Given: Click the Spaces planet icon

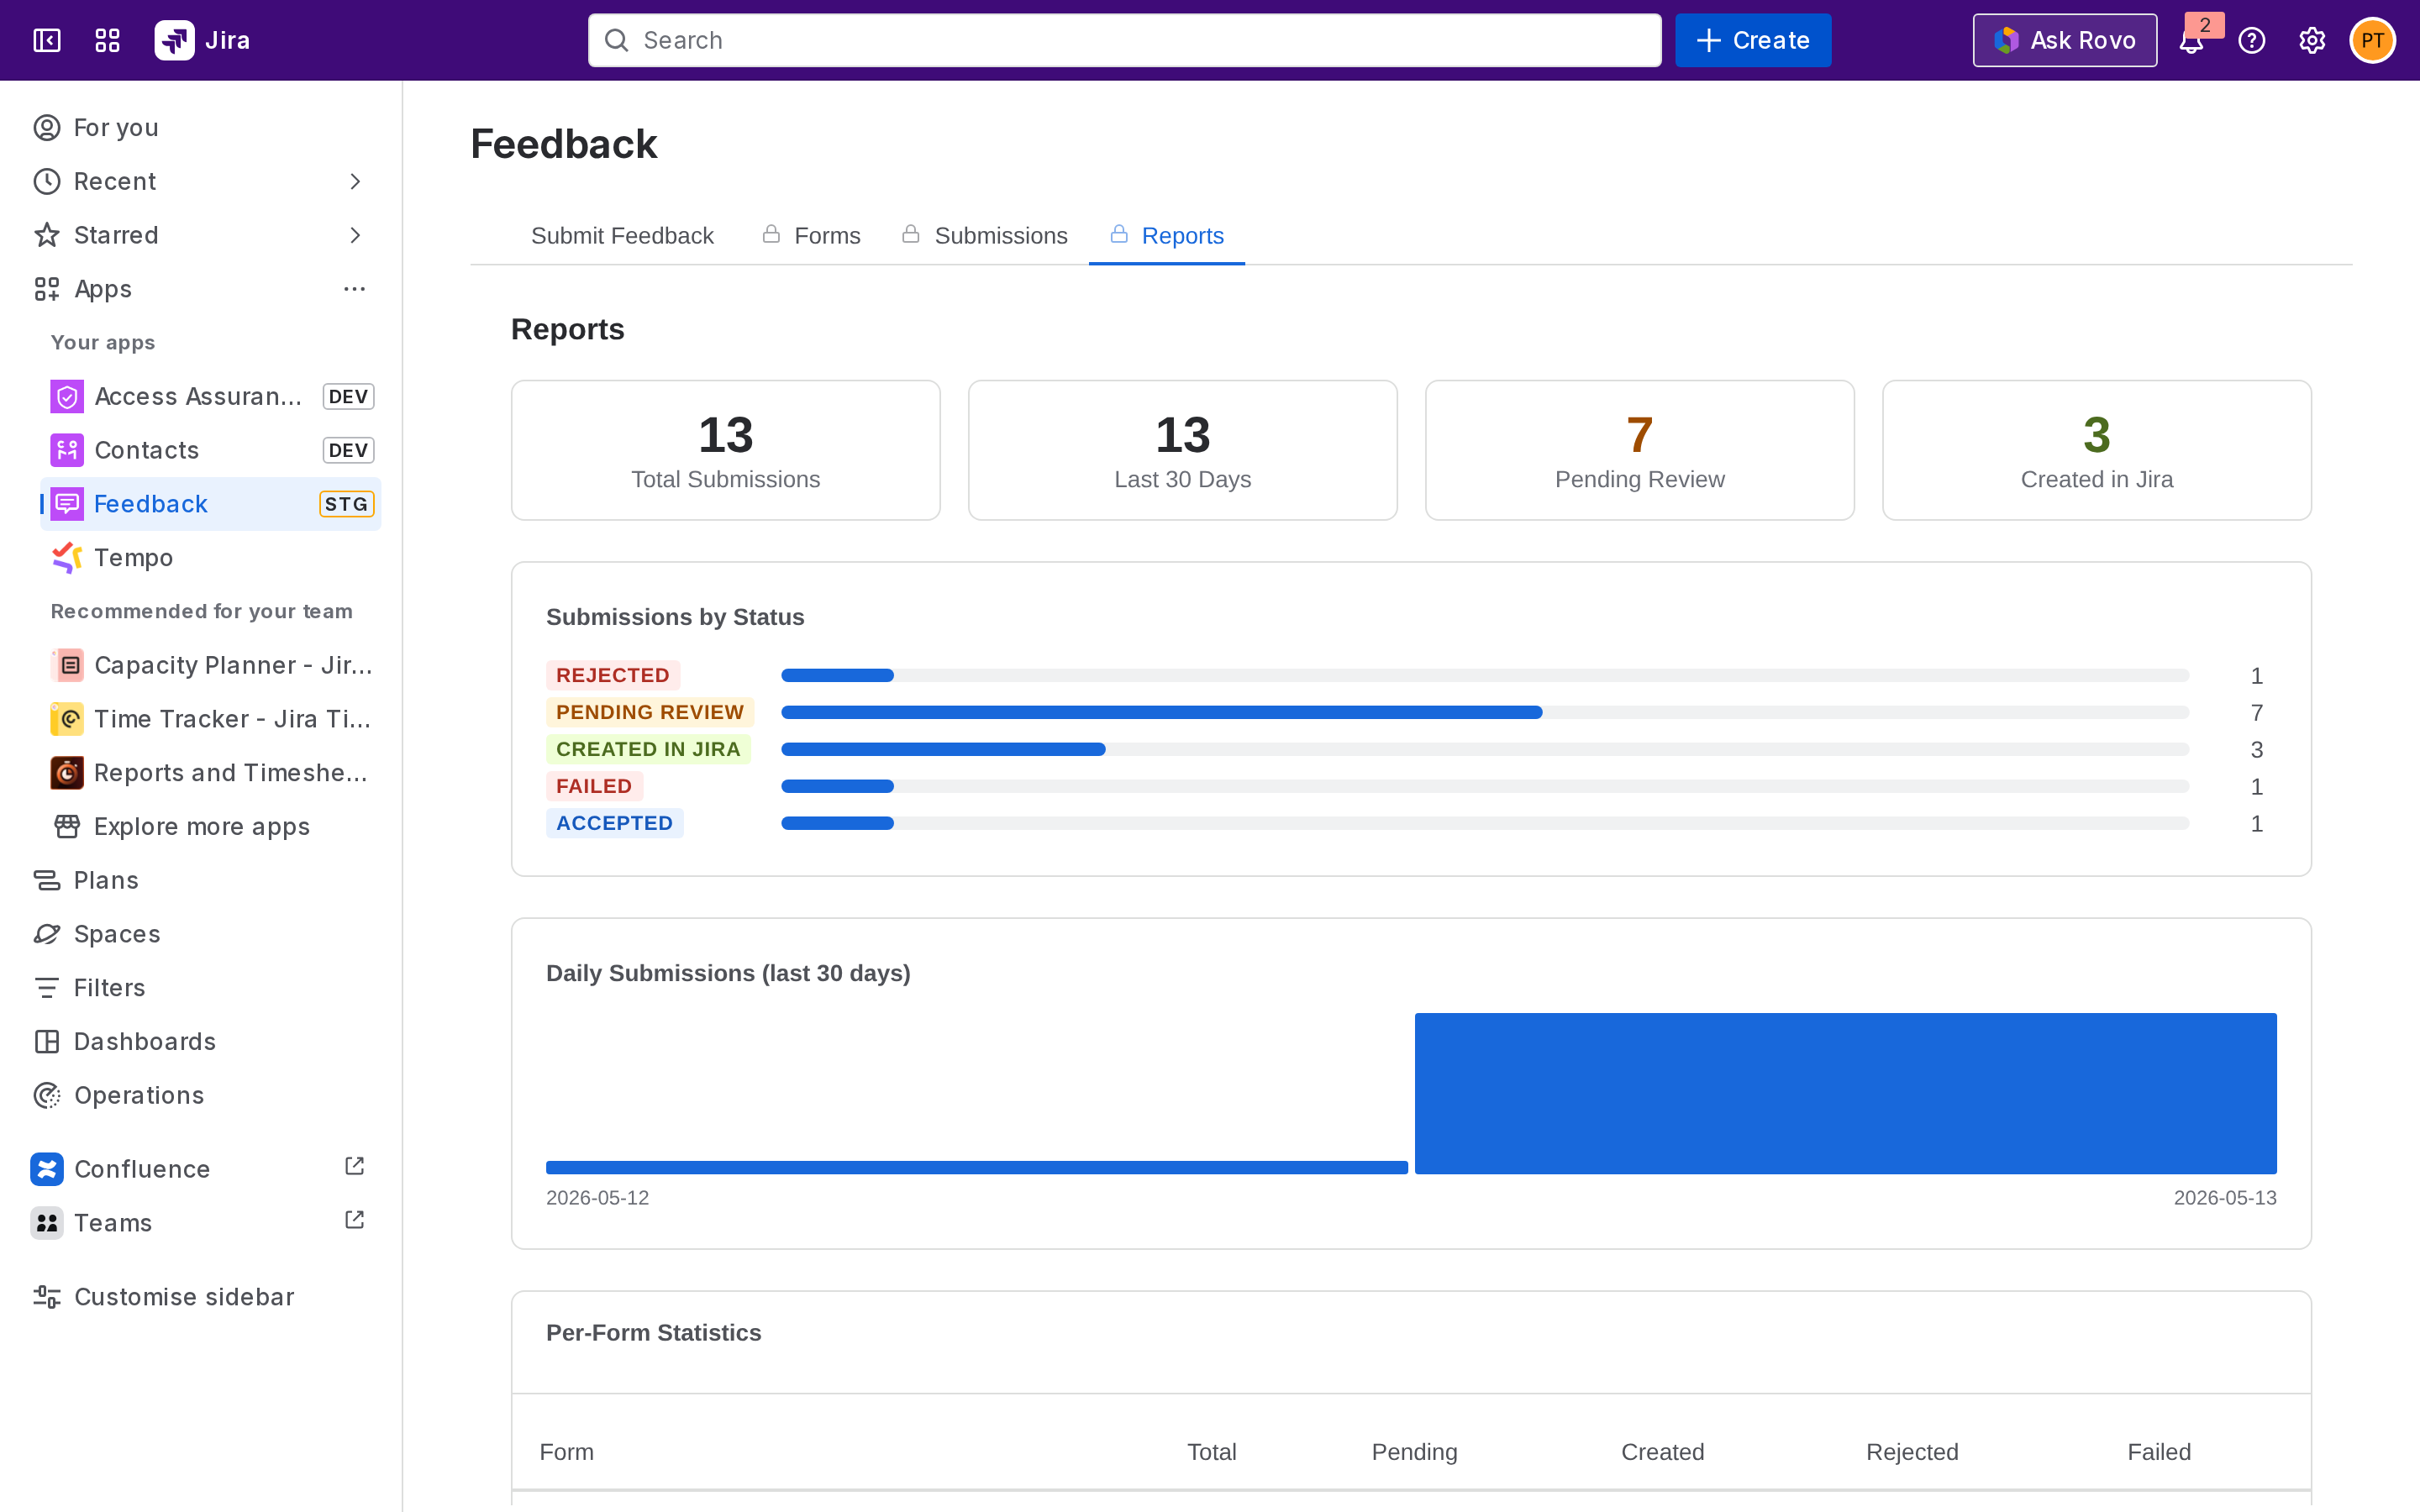Looking at the screenshot, I should [47, 934].
